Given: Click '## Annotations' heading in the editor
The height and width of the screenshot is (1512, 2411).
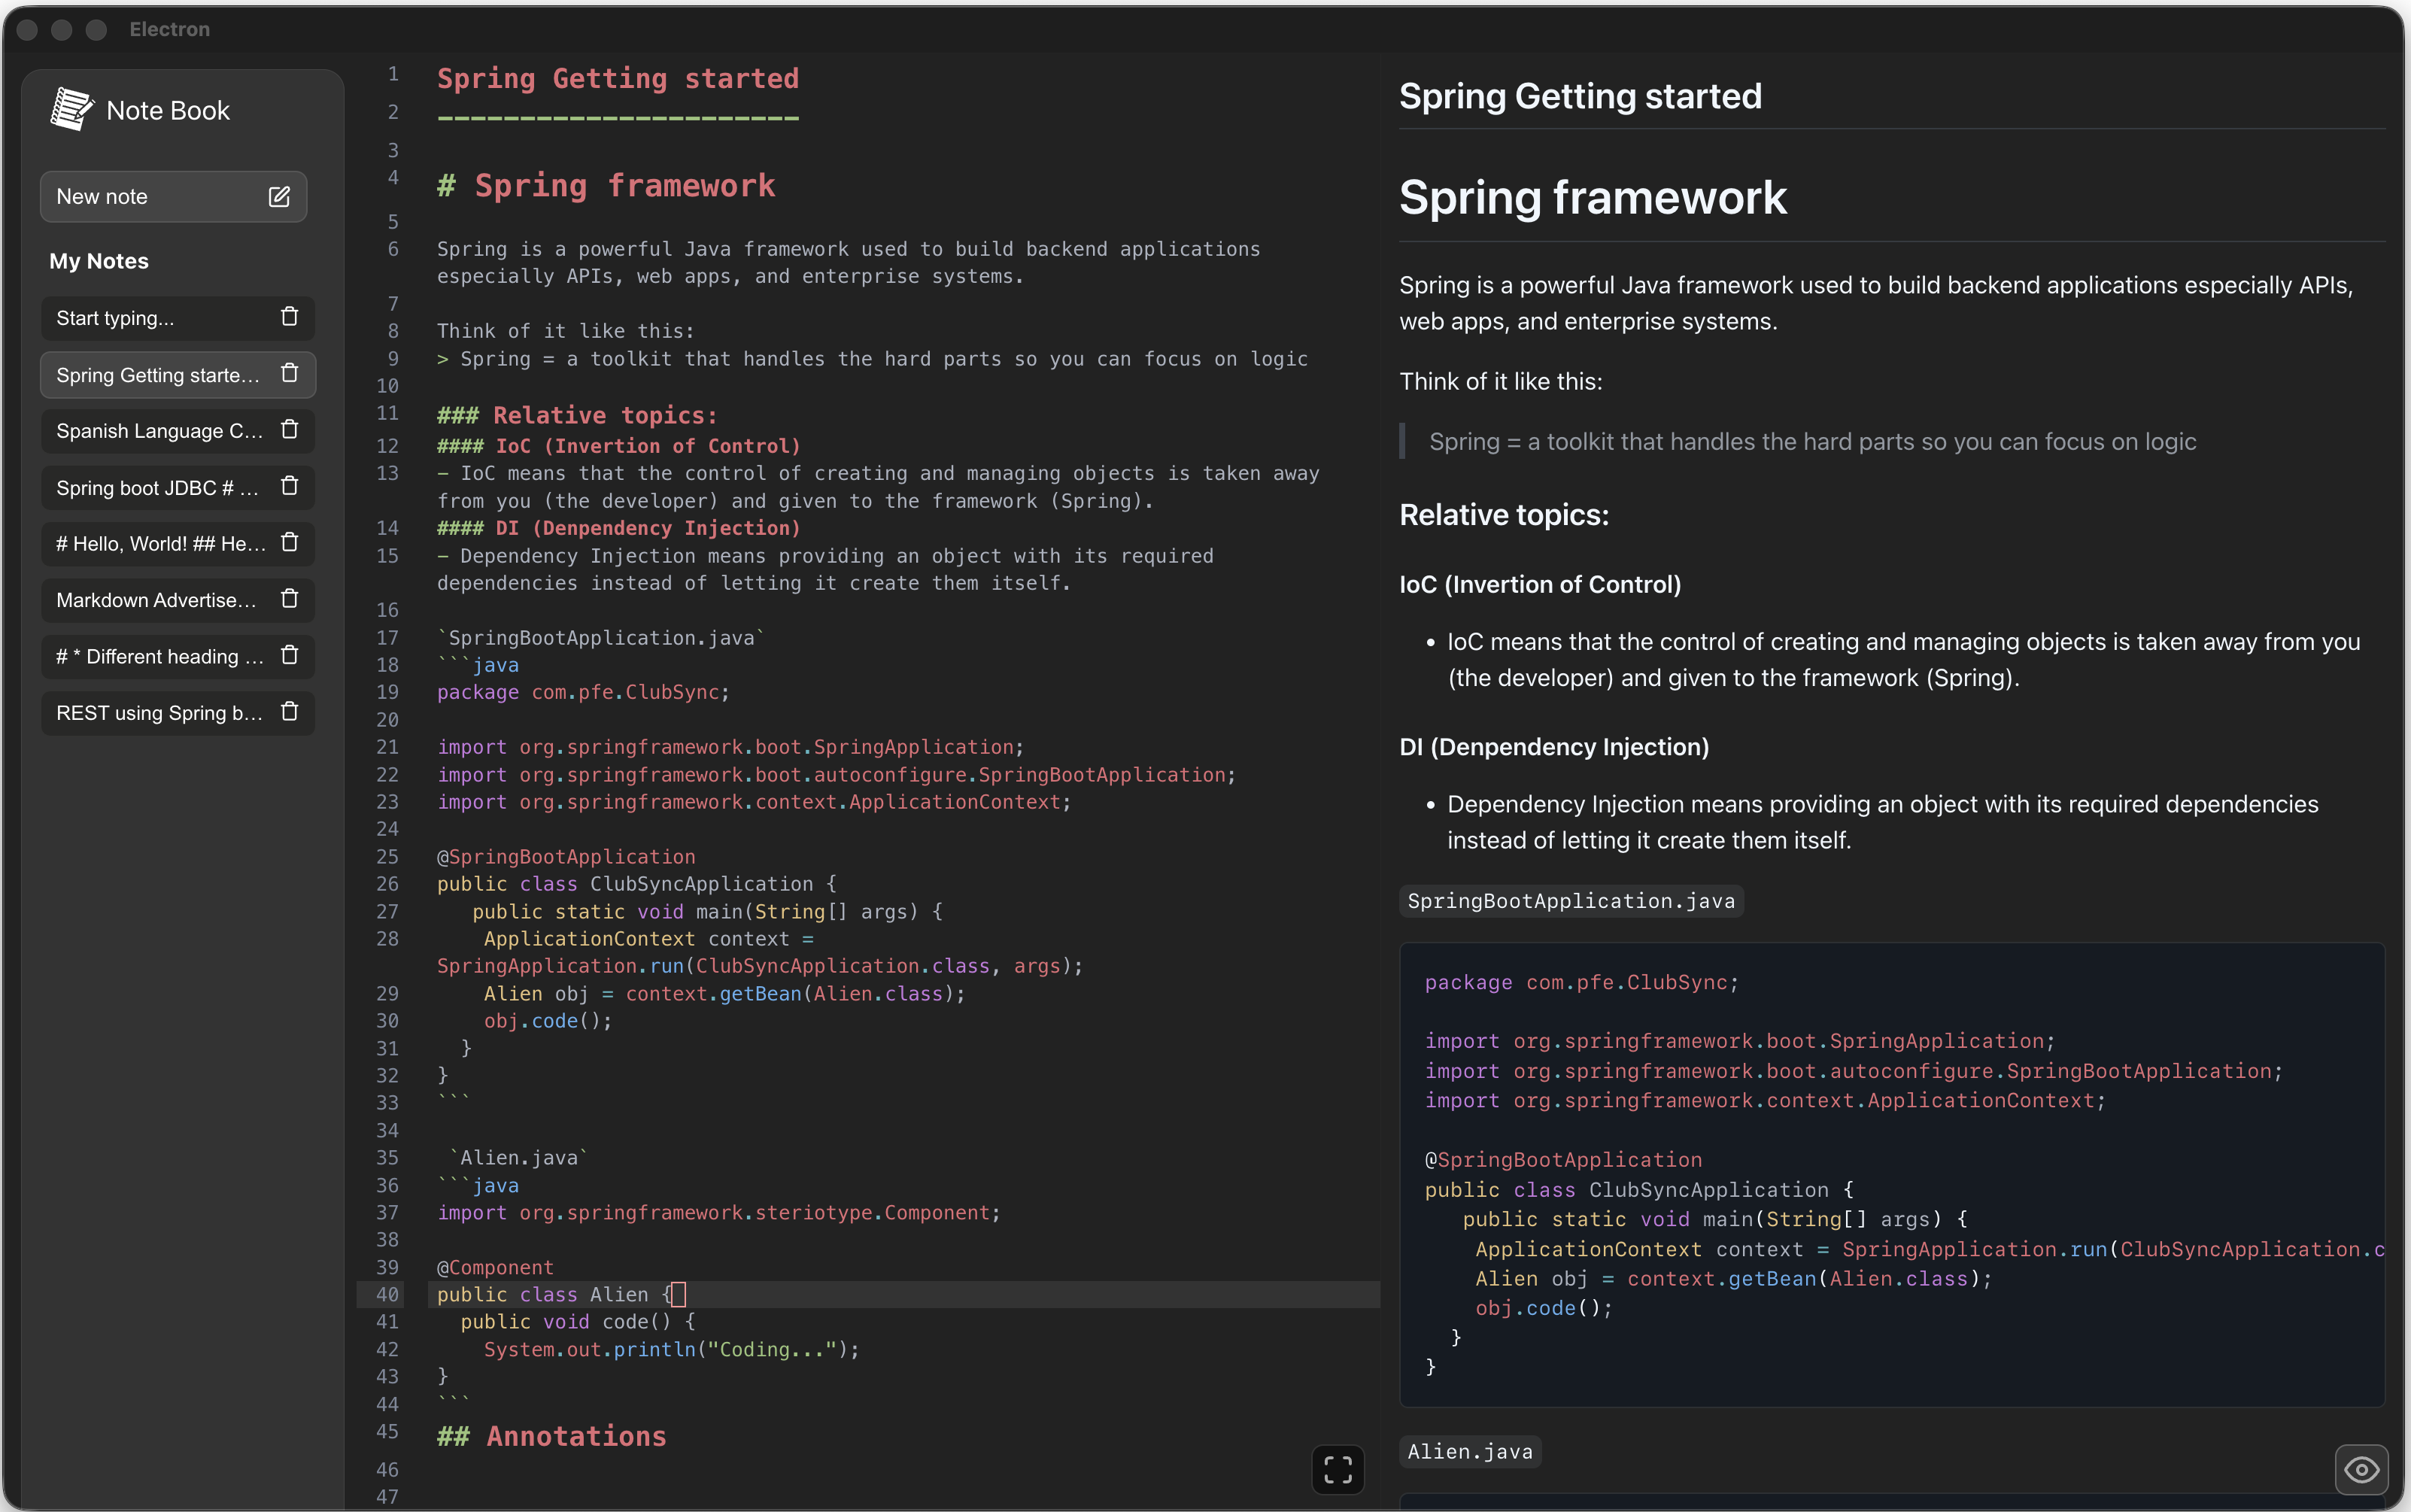Looking at the screenshot, I should 552,1436.
